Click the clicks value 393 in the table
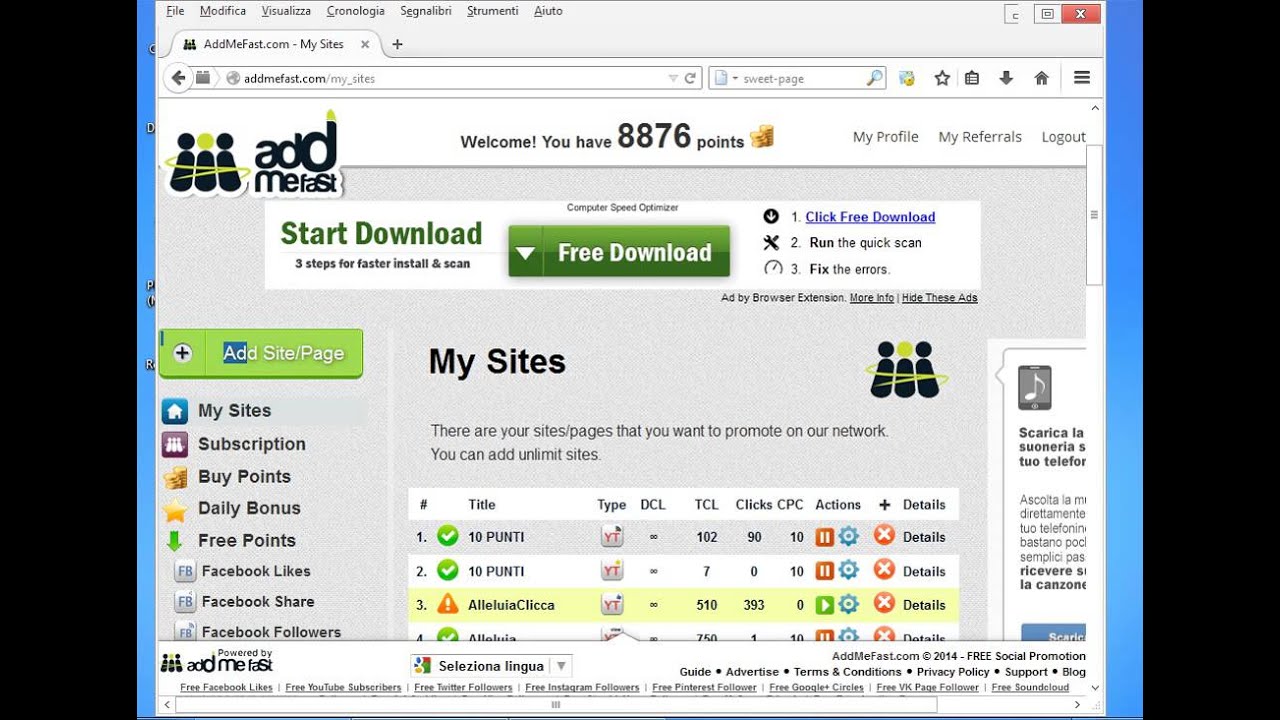The width and height of the screenshot is (1280, 720). [x=754, y=605]
